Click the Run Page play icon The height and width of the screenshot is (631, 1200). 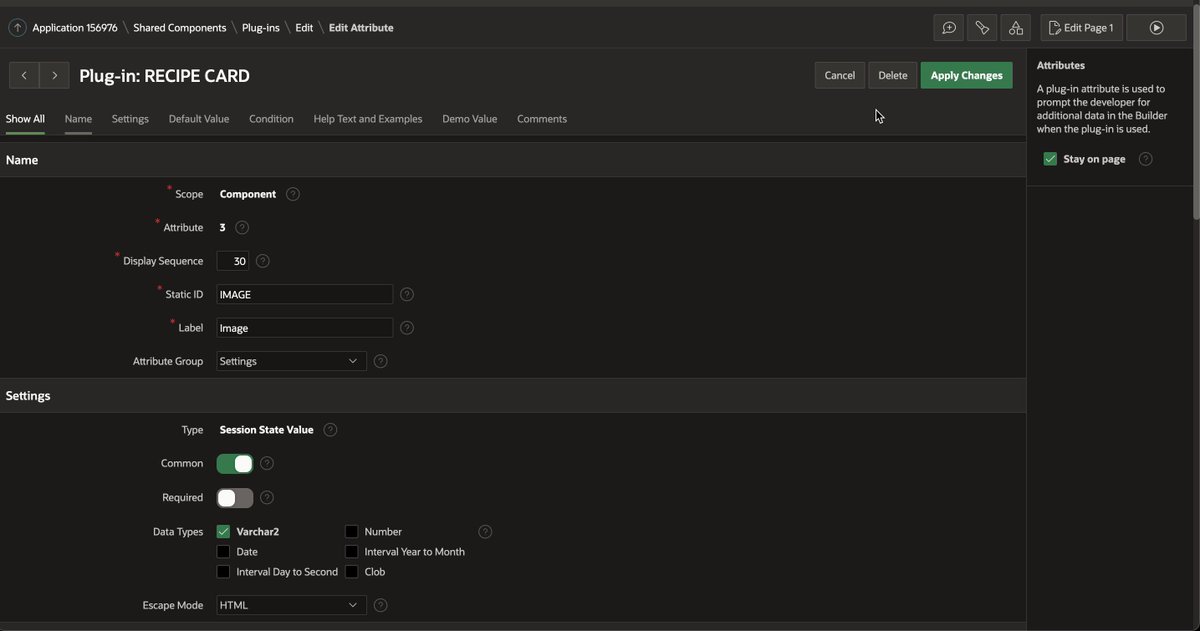[x=1156, y=28]
